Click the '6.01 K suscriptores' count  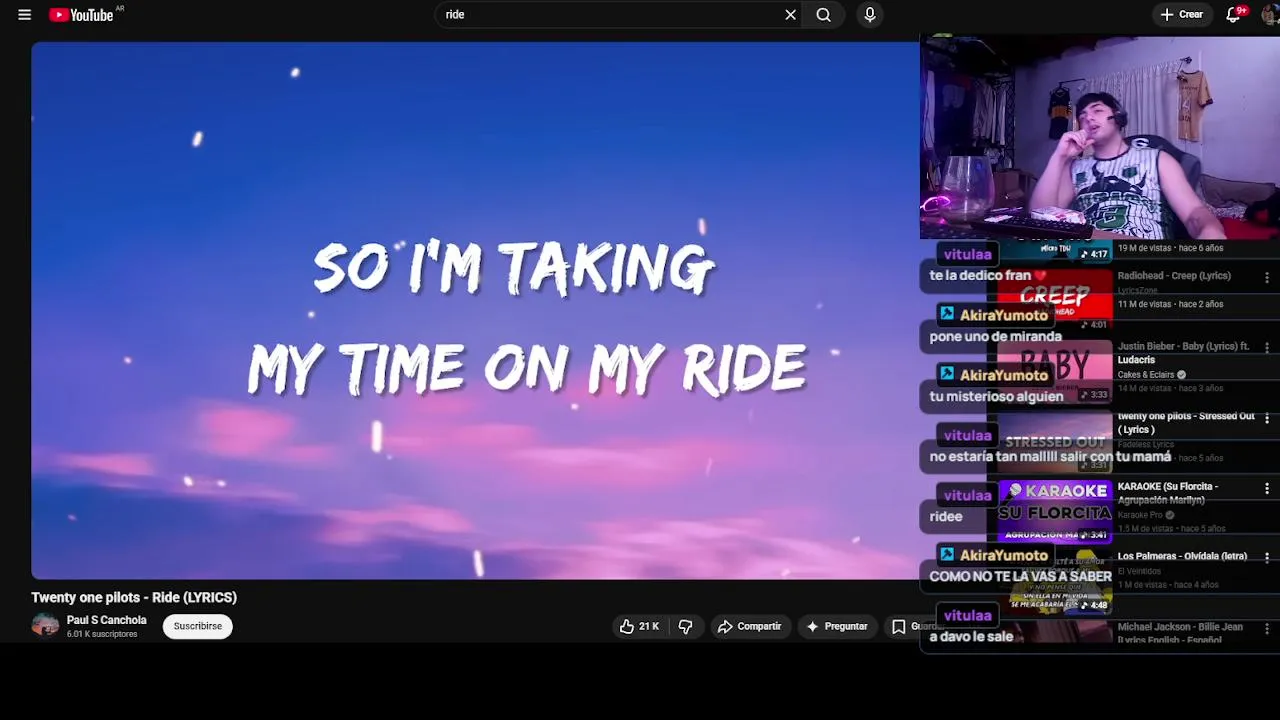point(102,634)
